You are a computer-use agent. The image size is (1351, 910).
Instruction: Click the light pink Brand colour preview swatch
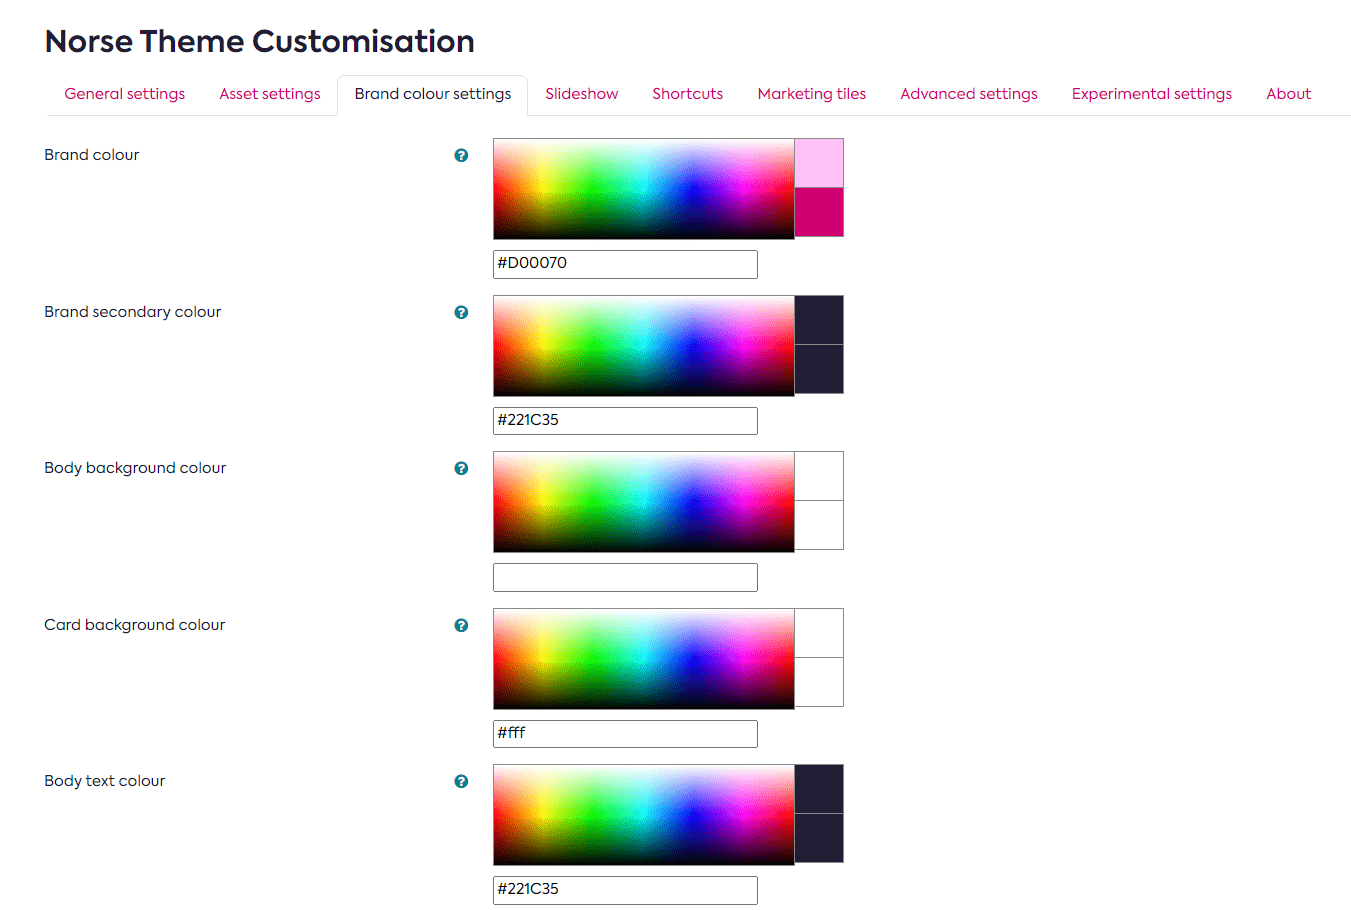point(819,163)
